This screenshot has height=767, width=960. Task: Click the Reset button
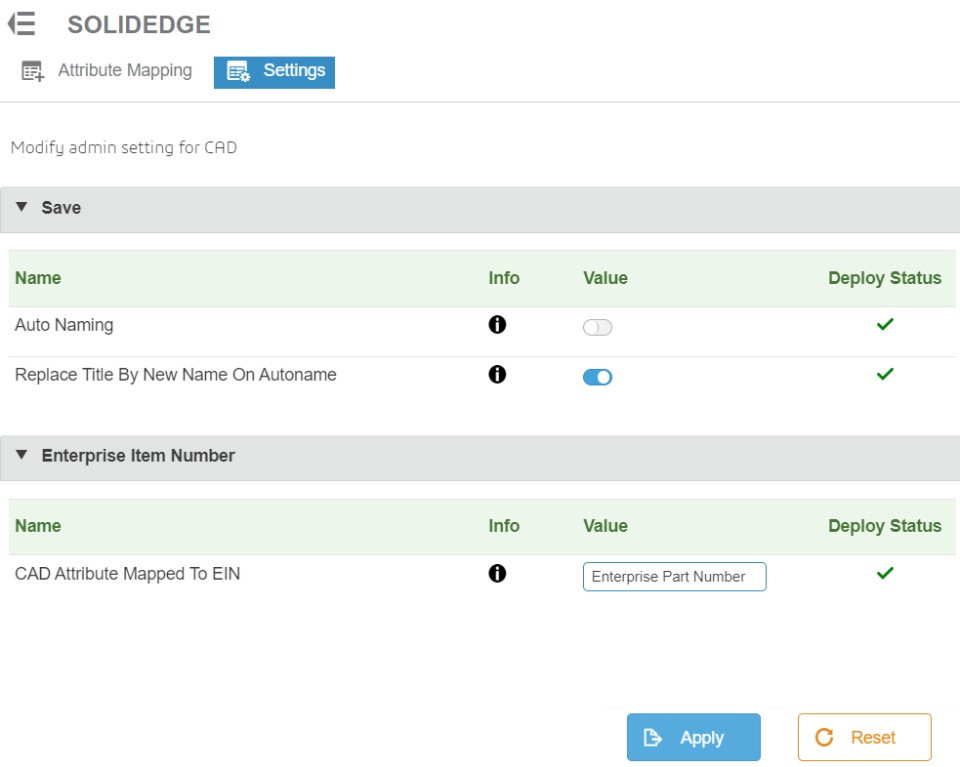pos(864,737)
